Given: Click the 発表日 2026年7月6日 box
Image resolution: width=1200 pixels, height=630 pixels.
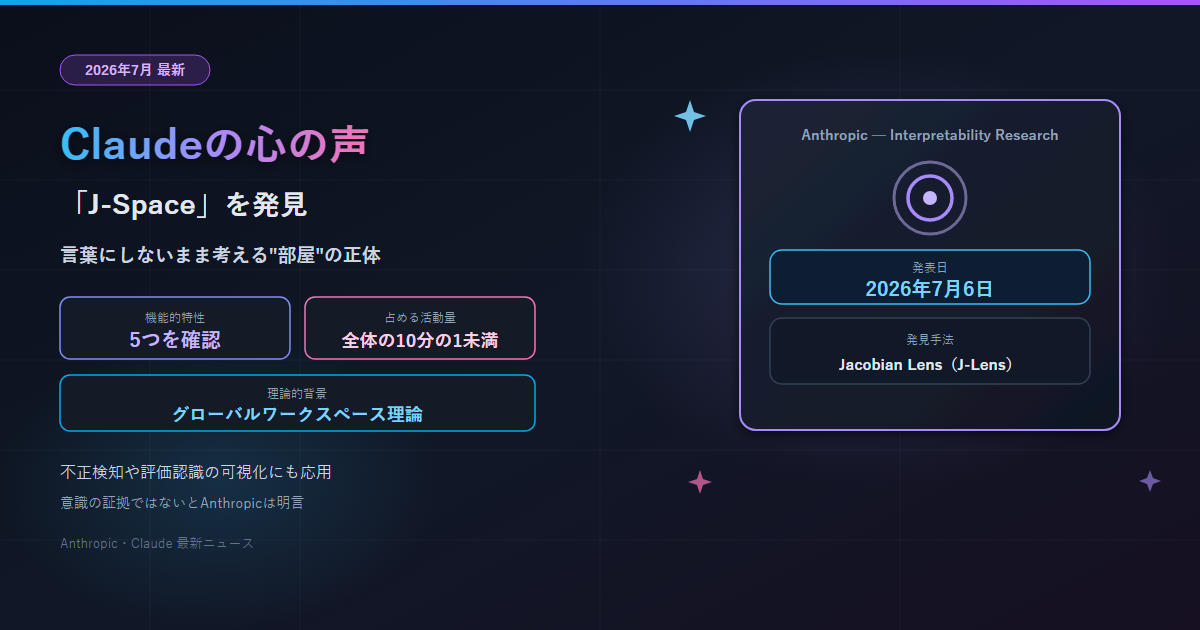Looking at the screenshot, I should pyautogui.click(x=930, y=277).
